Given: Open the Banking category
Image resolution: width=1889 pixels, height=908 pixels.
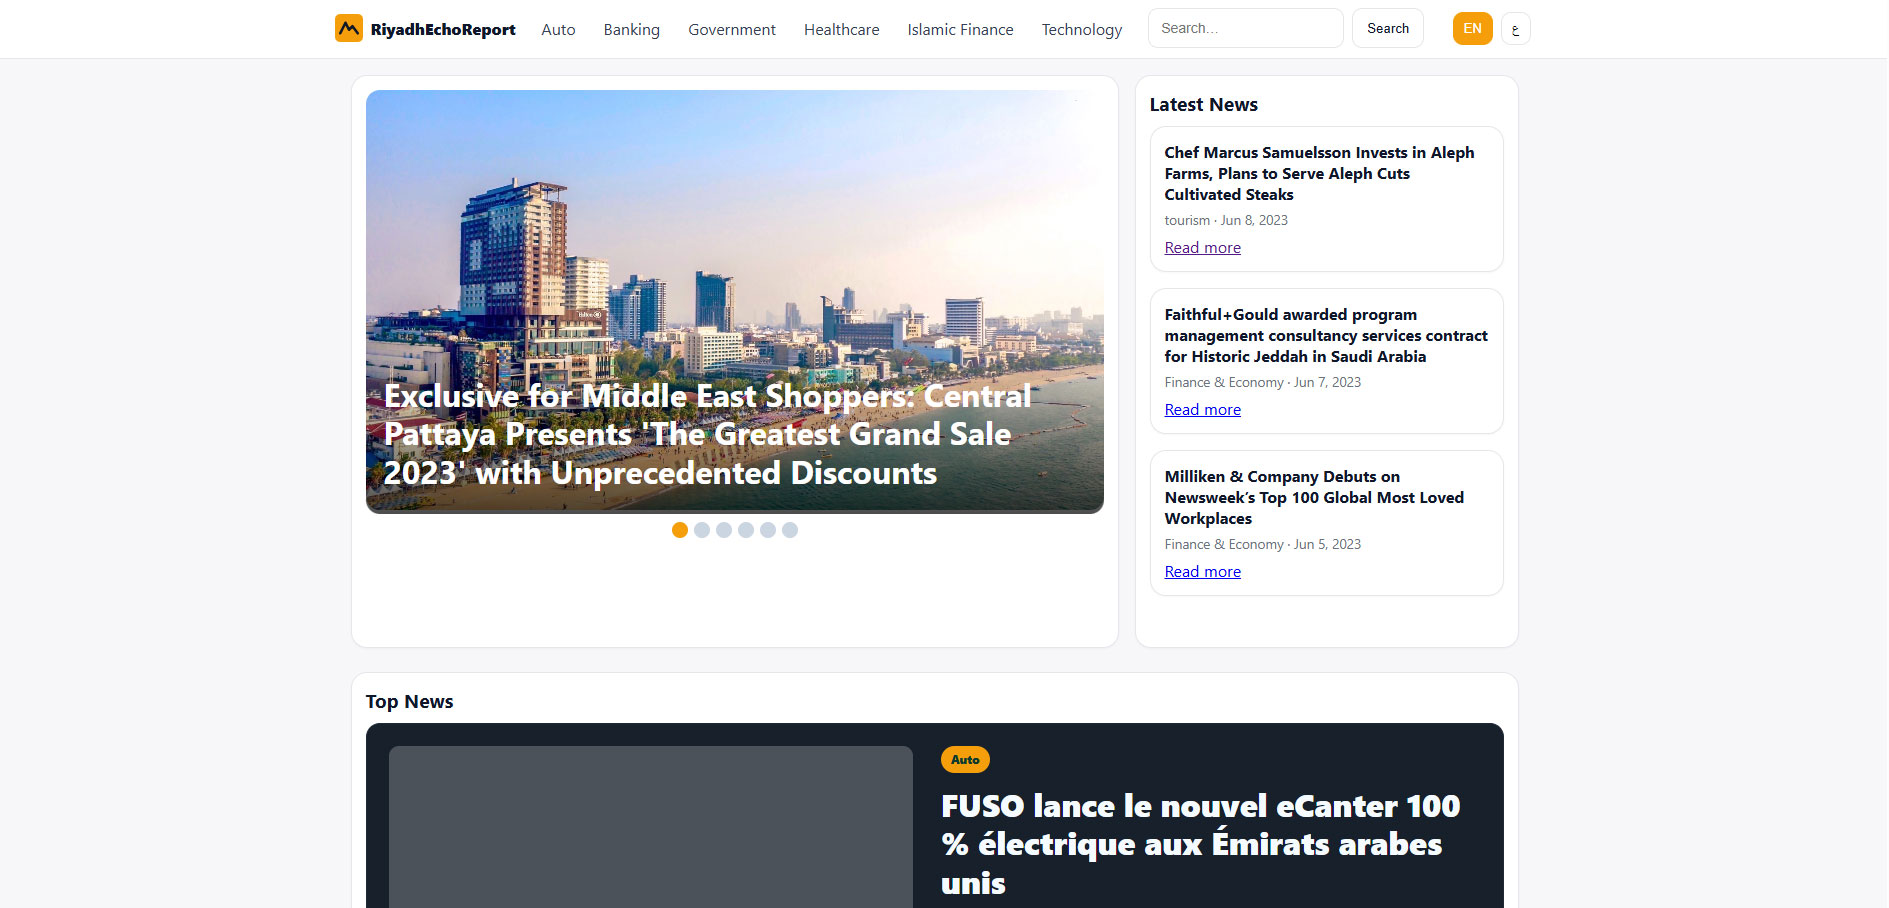Looking at the screenshot, I should tap(631, 30).
